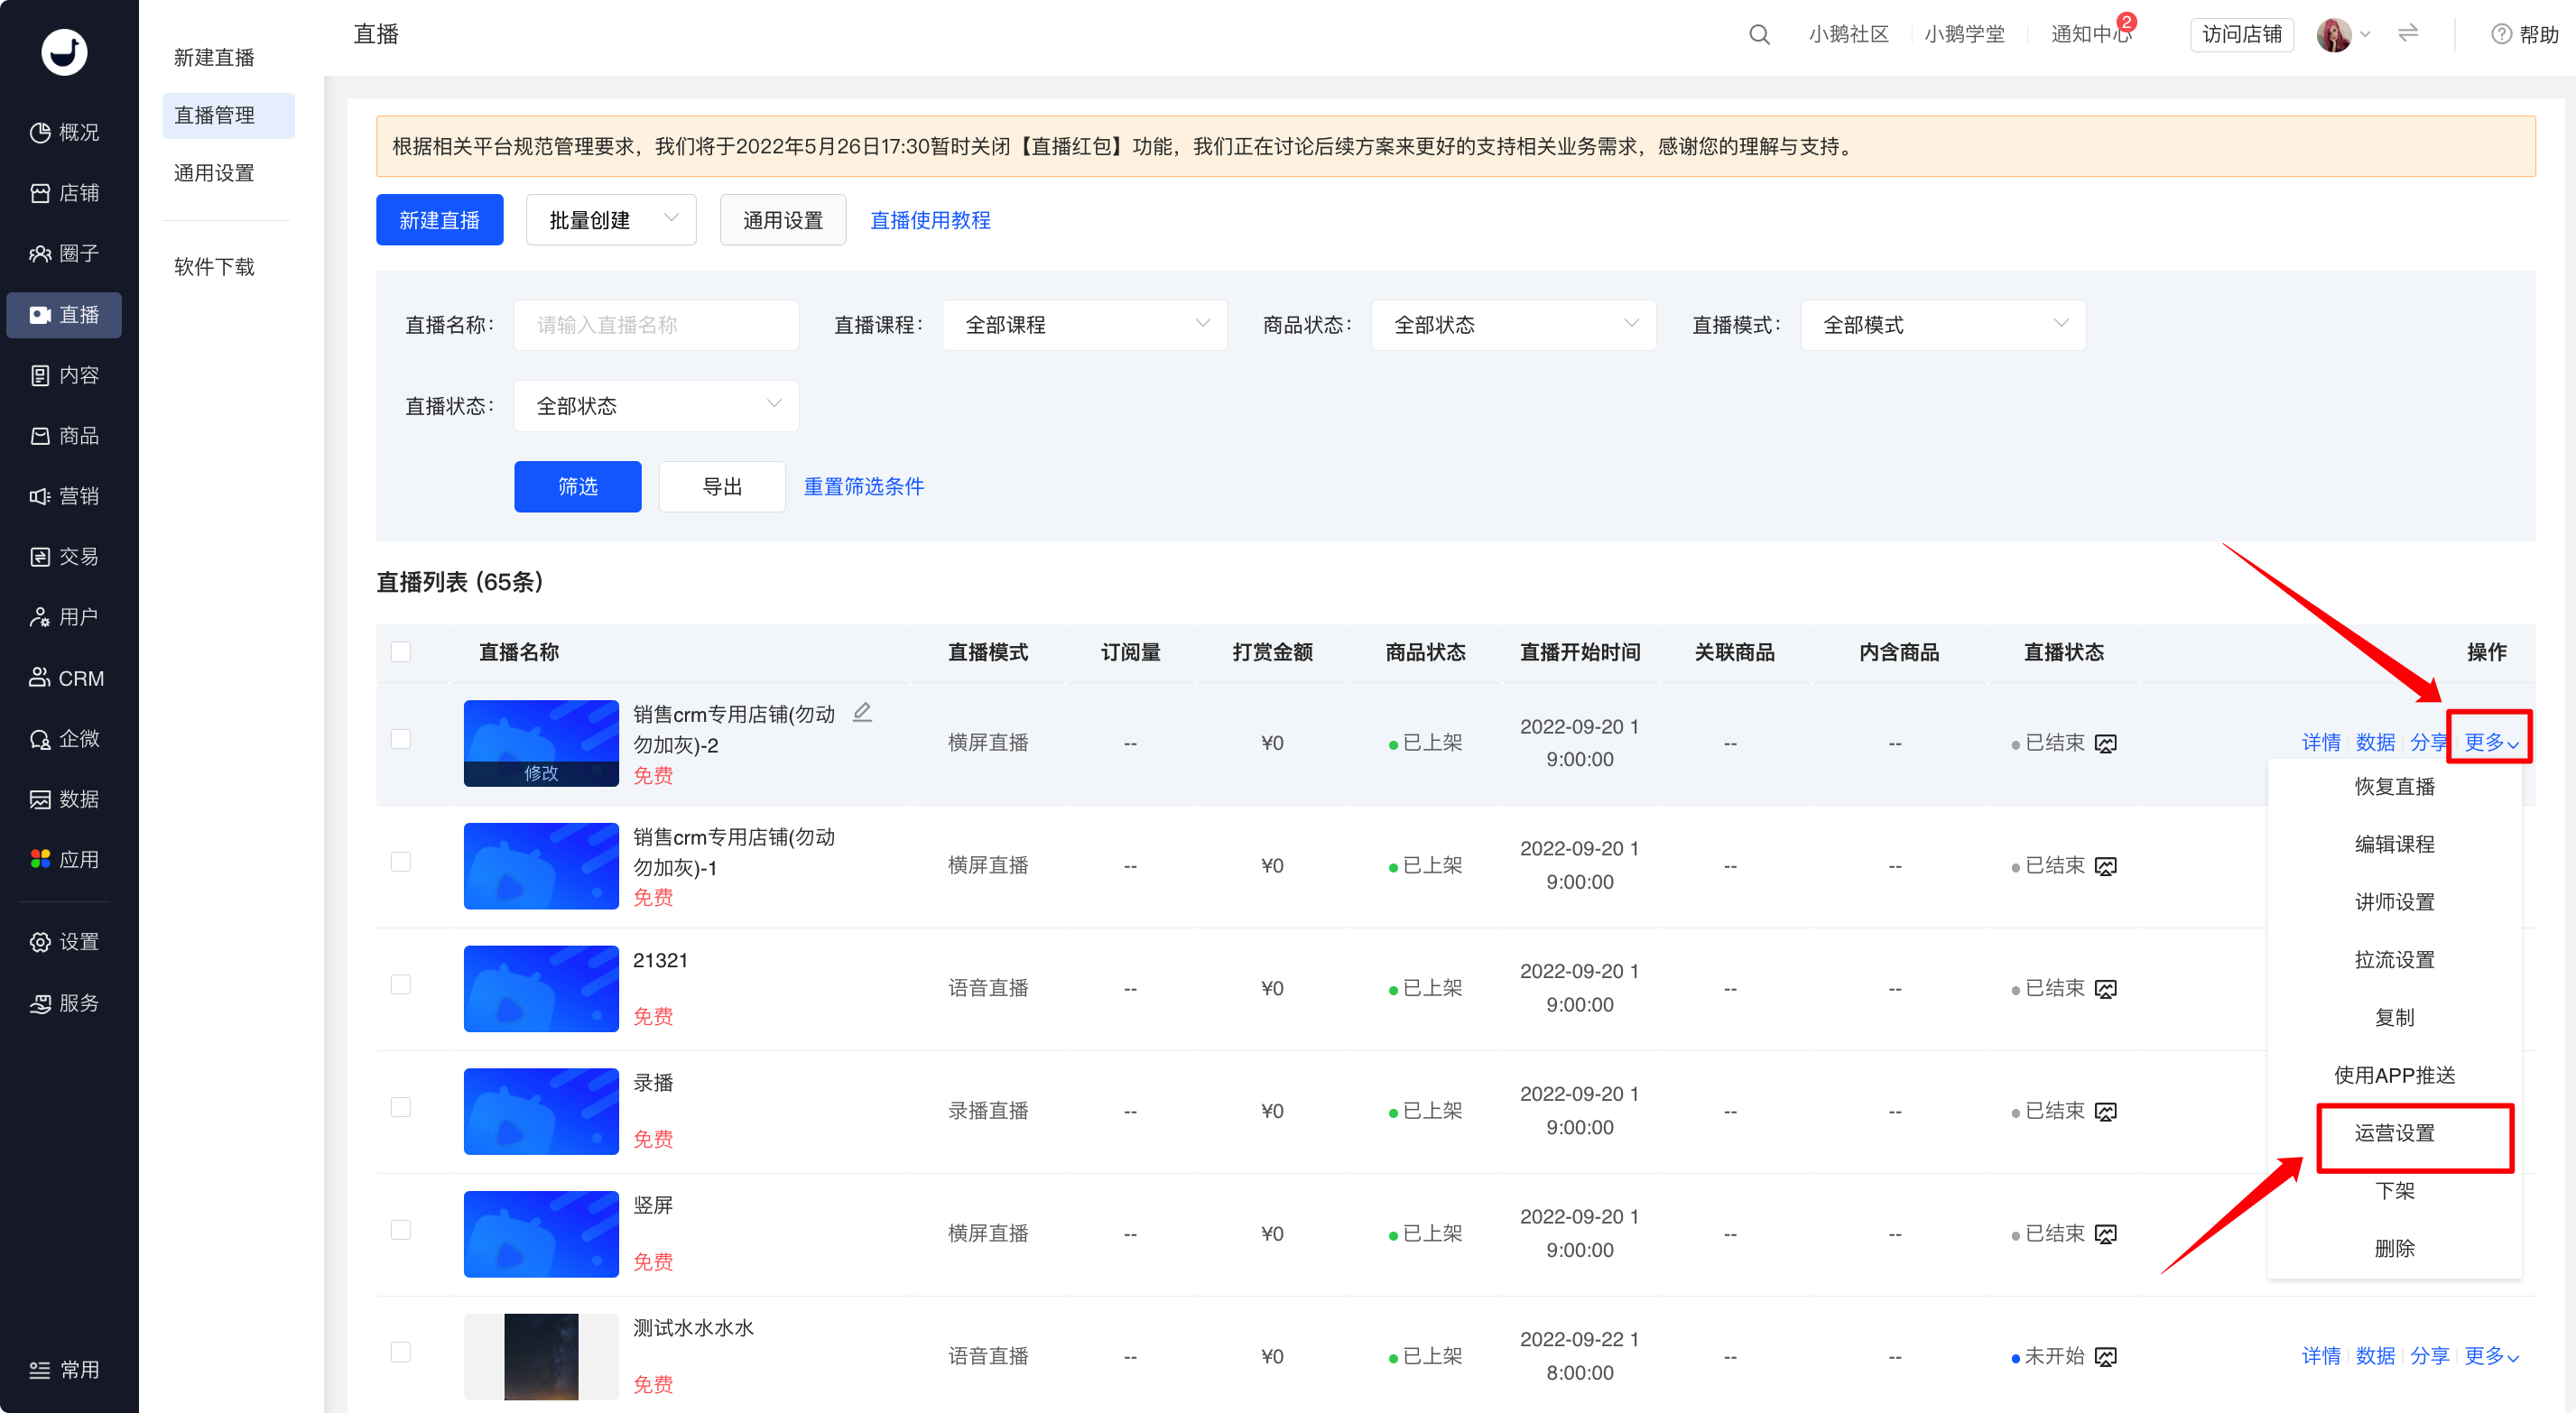Select 恢复直播 from the dropdown menu
This screenshot has height=1413, width=2576.
click(2394, 787)
